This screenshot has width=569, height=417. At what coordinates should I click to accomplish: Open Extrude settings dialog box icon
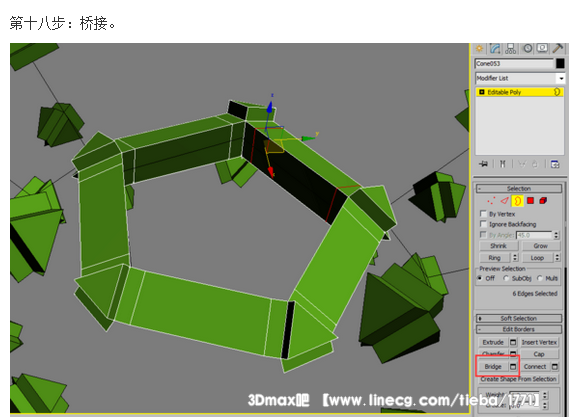[513, 342]
